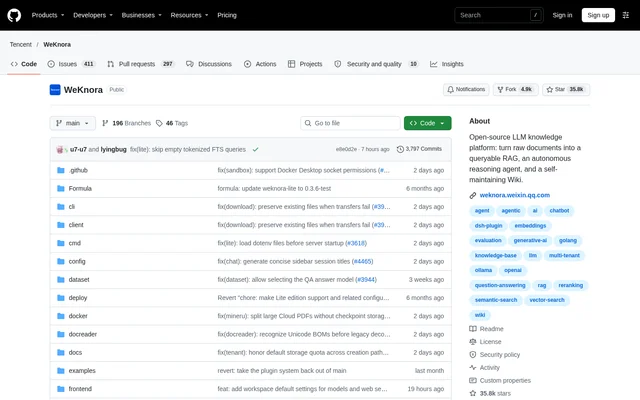
Task: Open the WeKnora breadcrumb link
Action: [x=57, y=44]
